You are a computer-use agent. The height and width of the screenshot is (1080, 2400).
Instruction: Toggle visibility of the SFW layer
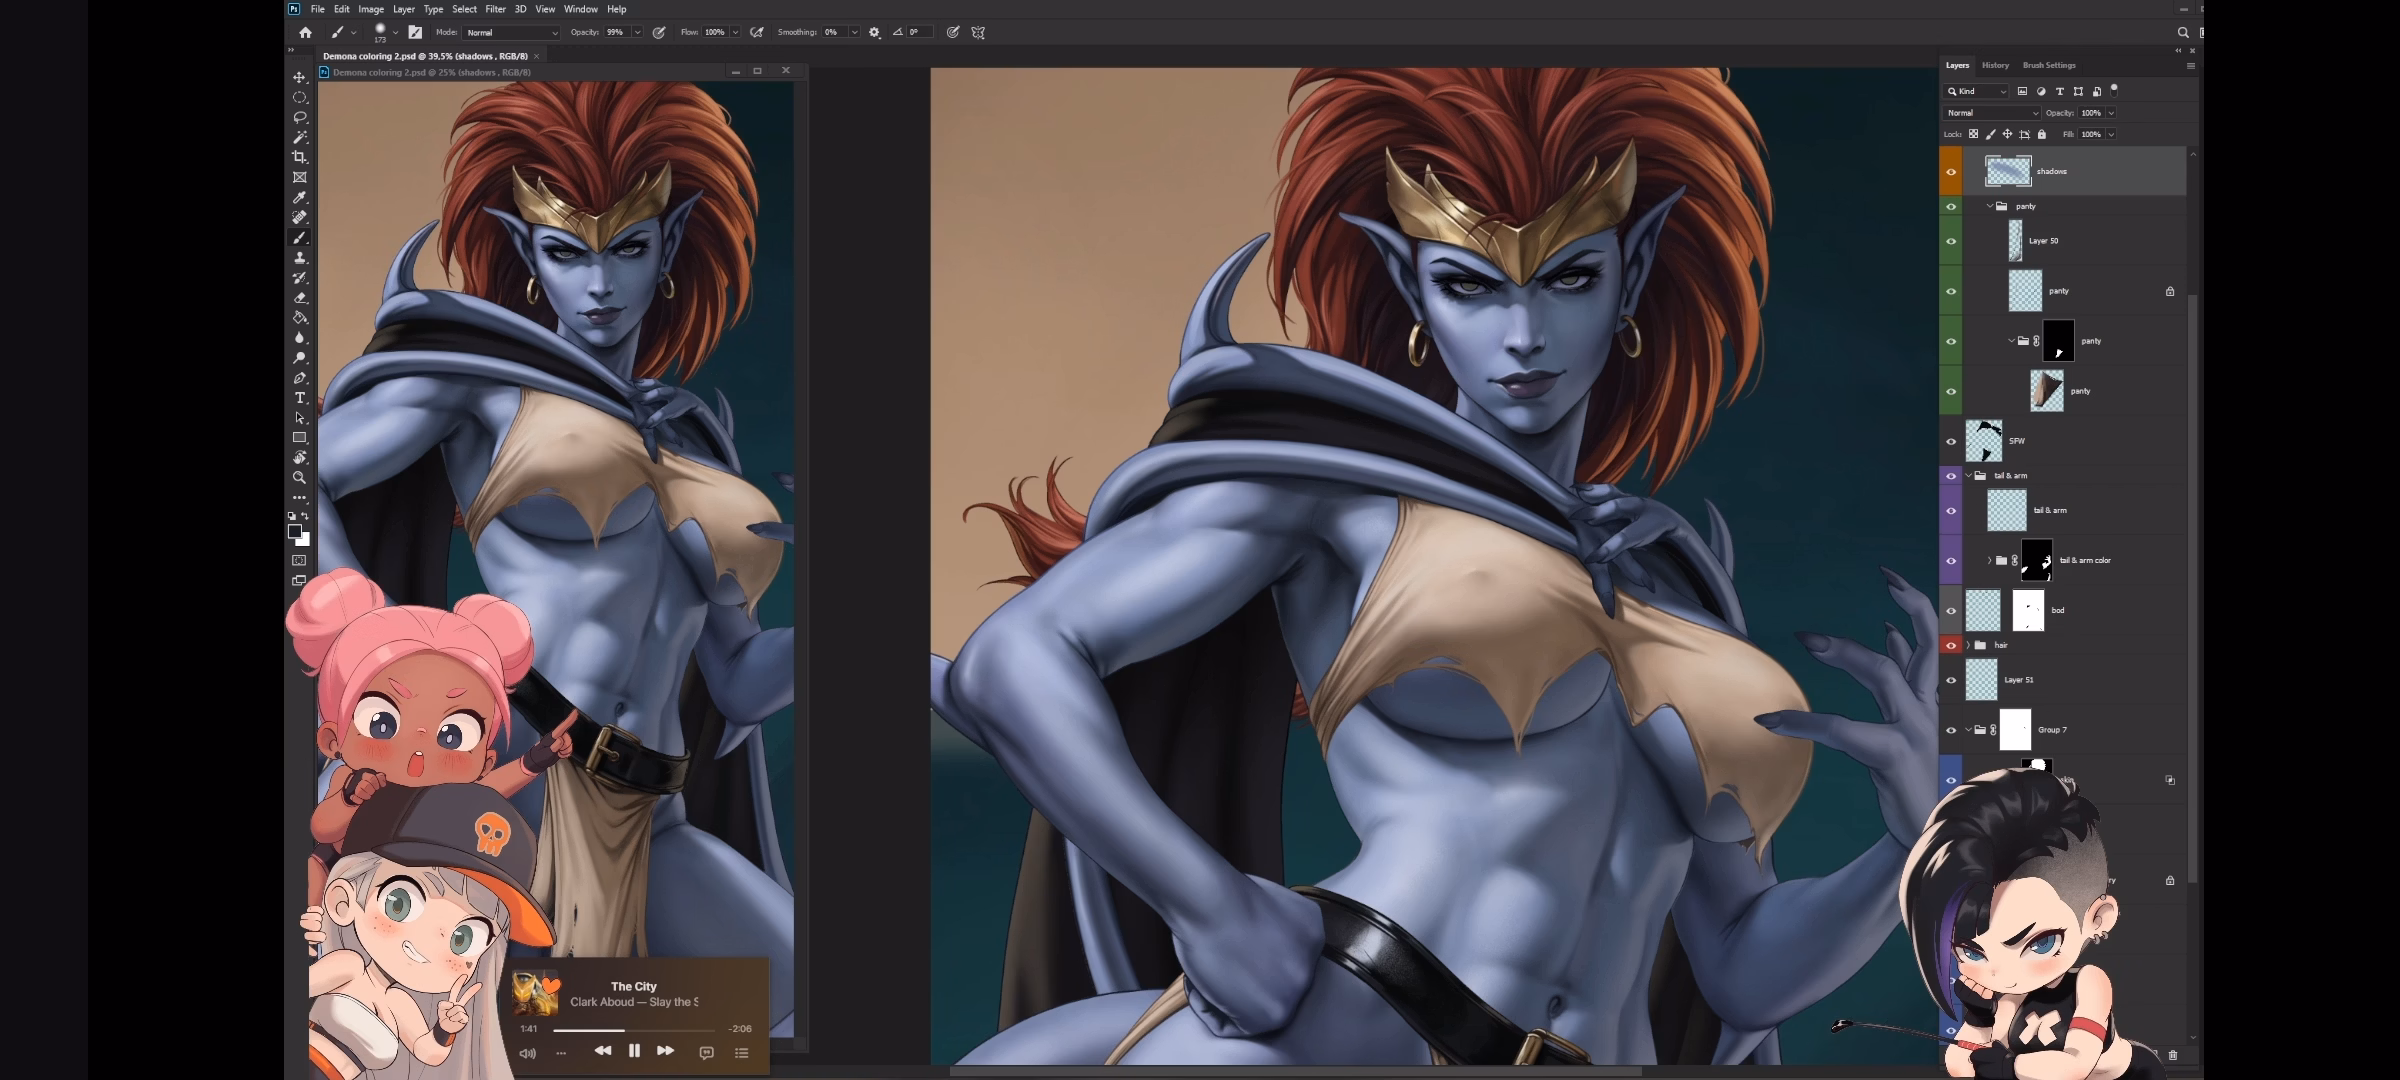[x=1950, y=441]
